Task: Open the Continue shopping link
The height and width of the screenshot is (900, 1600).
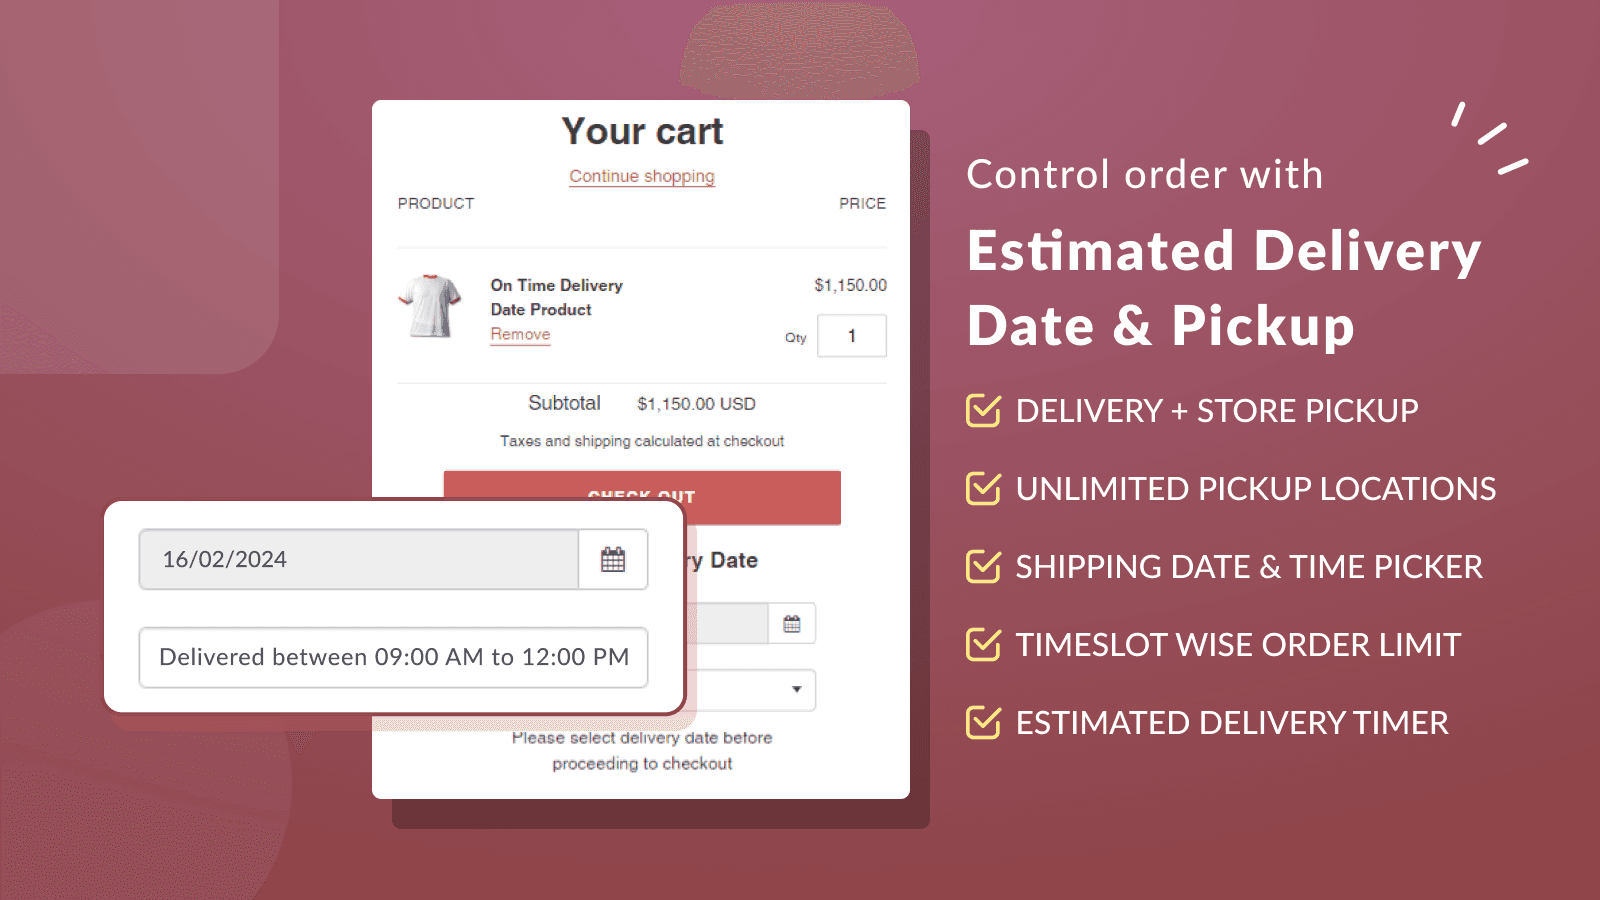Action: (641, 176)
